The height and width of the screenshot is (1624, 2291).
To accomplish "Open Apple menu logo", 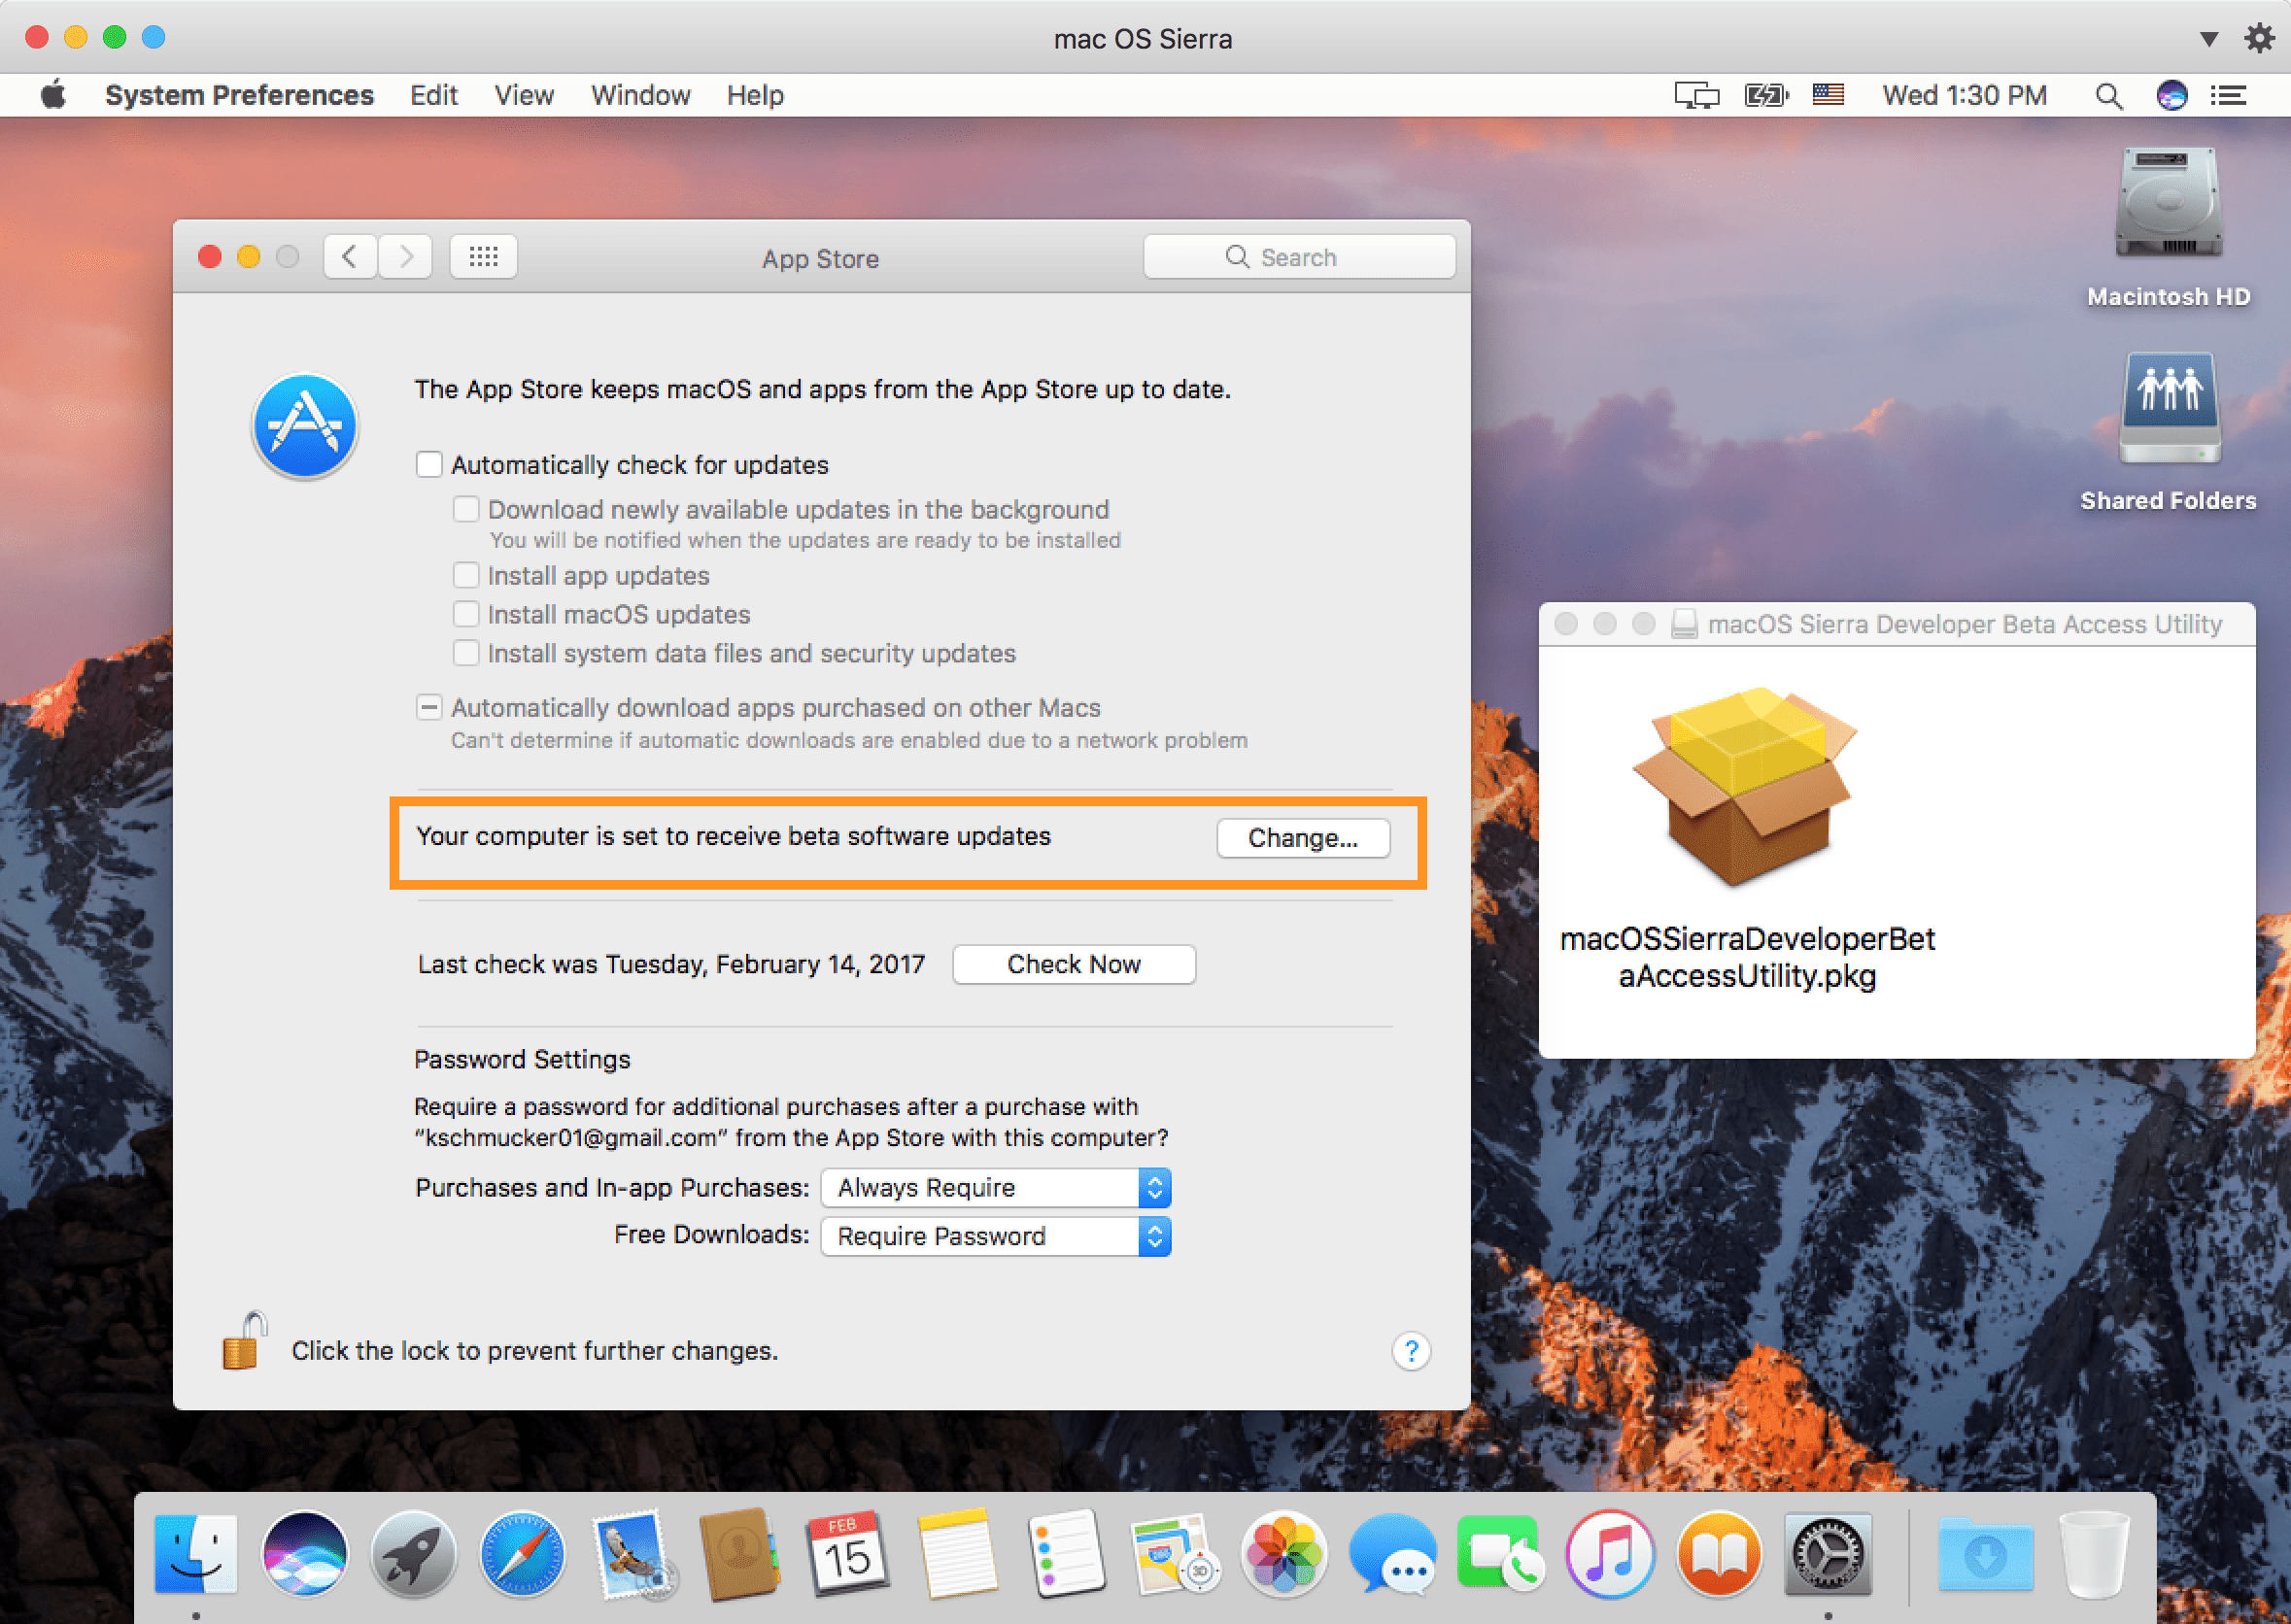I will [x=54, y=95].
